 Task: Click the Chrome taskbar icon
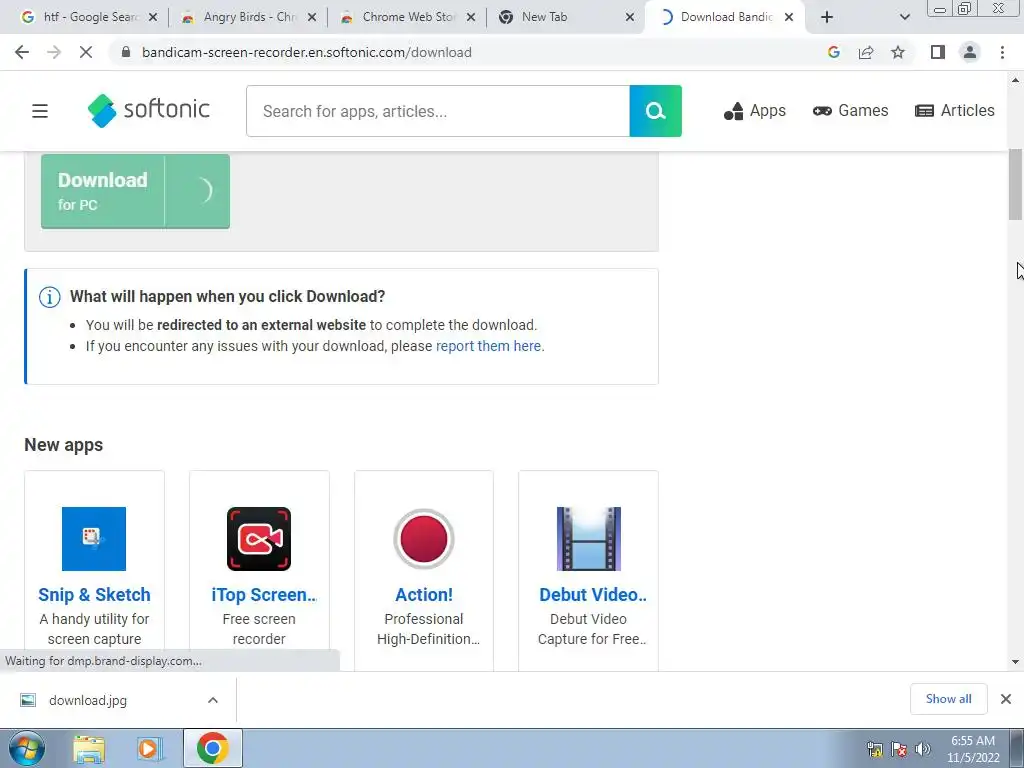click(x=212, y=748)
